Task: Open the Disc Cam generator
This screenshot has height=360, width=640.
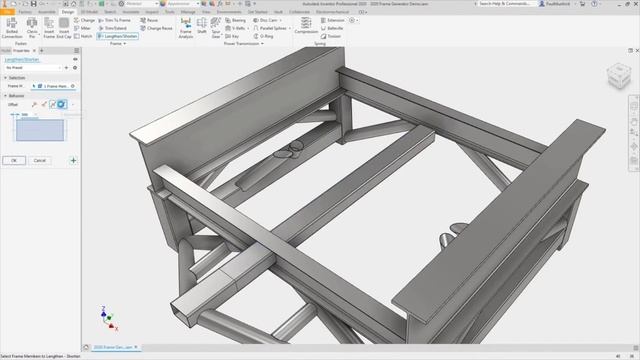Action: [x=265, y=20]
